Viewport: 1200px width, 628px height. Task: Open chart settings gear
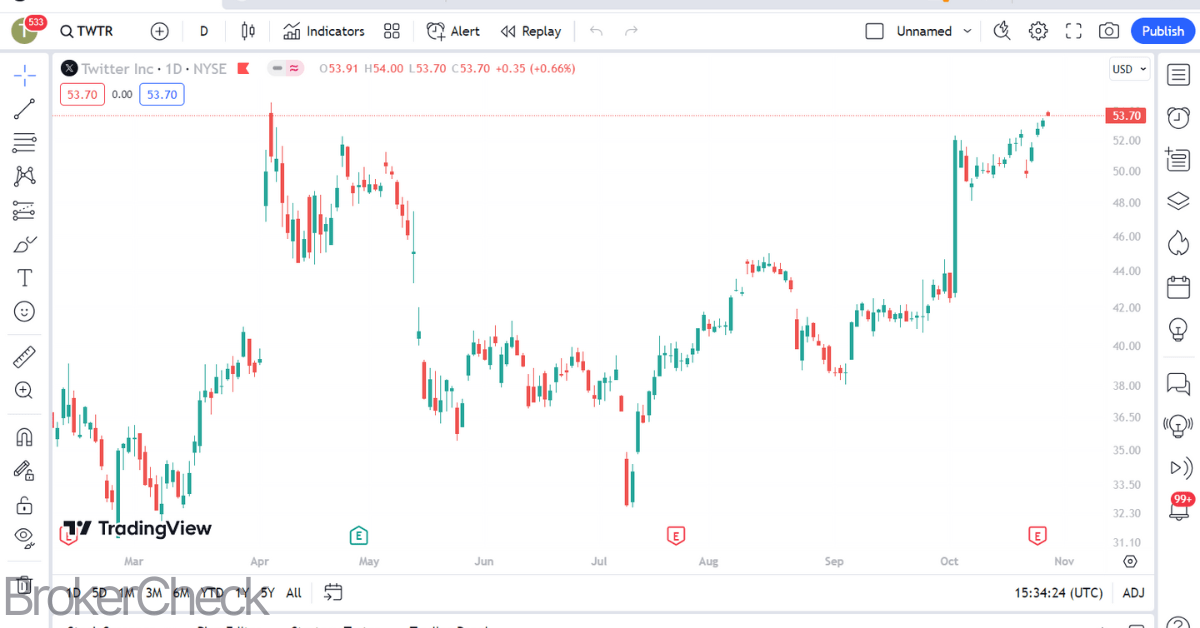(1038, 31)
